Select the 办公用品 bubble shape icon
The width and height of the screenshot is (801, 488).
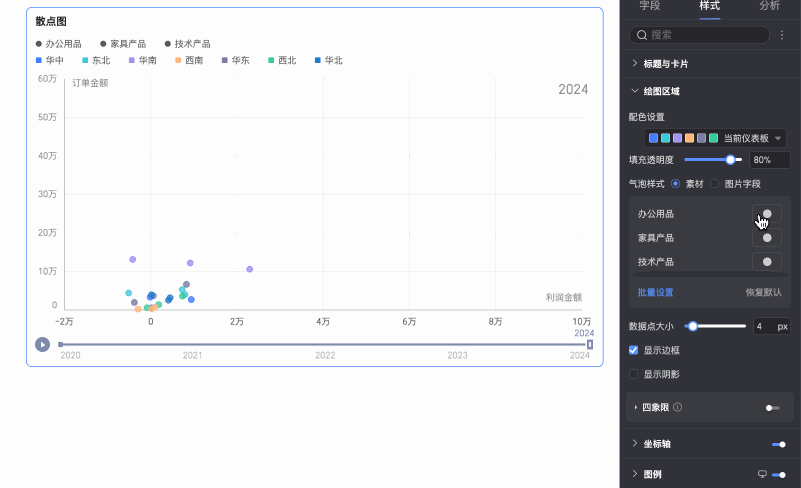tap(767, 214)
